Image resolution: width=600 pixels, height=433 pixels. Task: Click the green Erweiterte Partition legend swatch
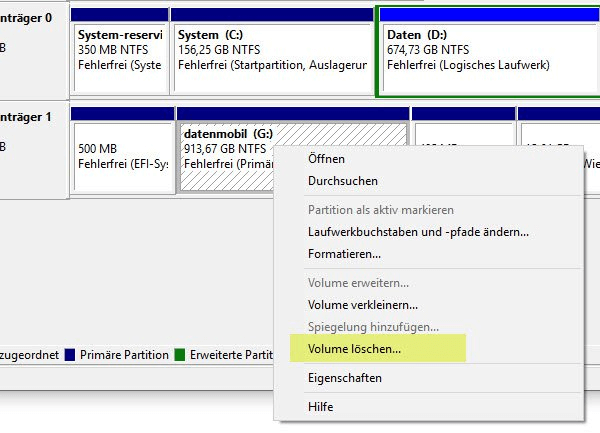coord(180,354)
